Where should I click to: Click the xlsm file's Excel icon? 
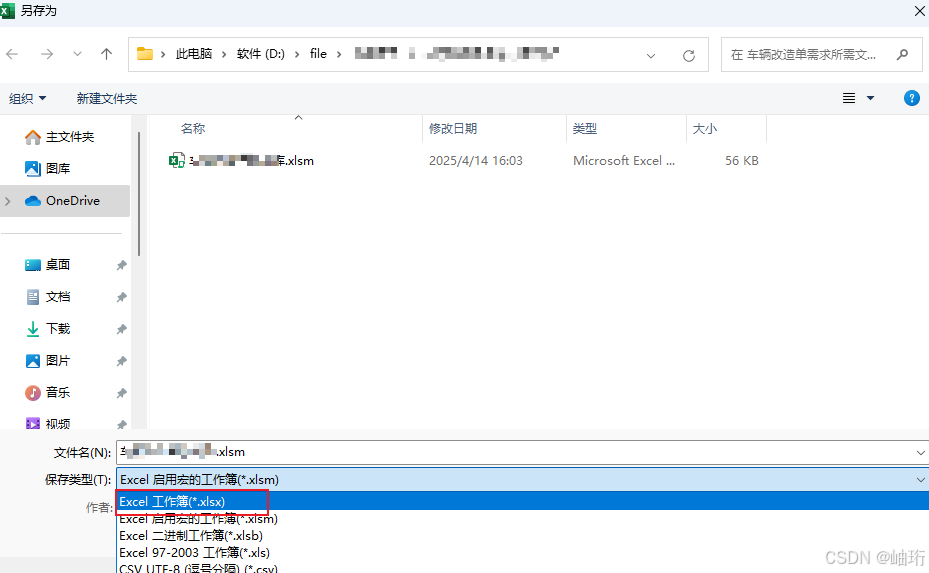pos(177,161)
